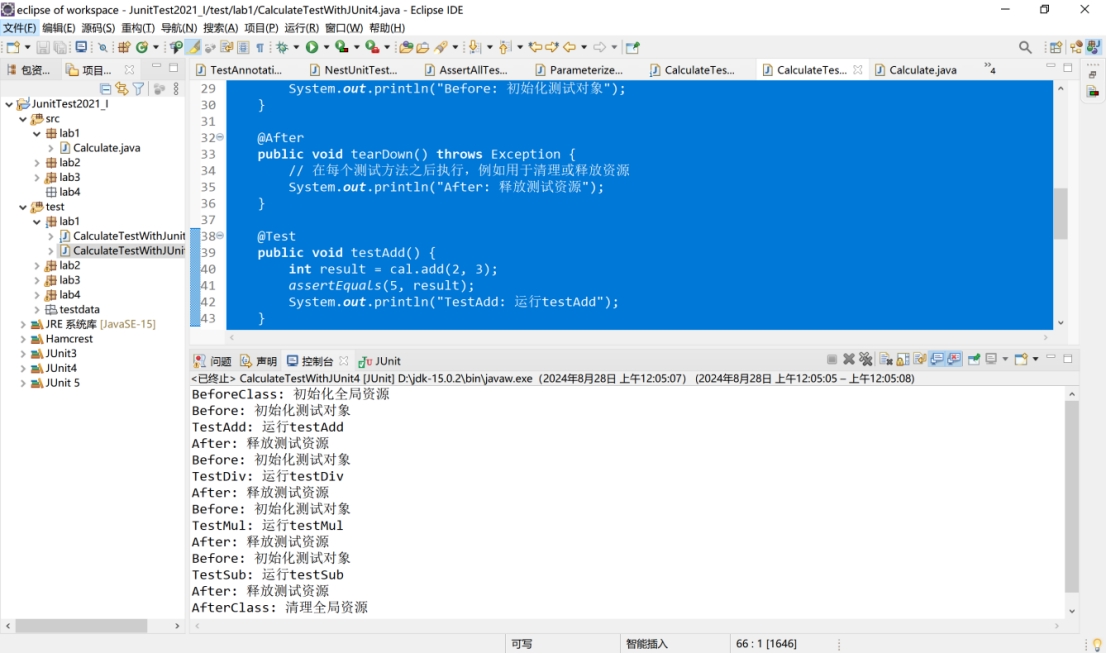Click the green Run button icon

[312, 47]
